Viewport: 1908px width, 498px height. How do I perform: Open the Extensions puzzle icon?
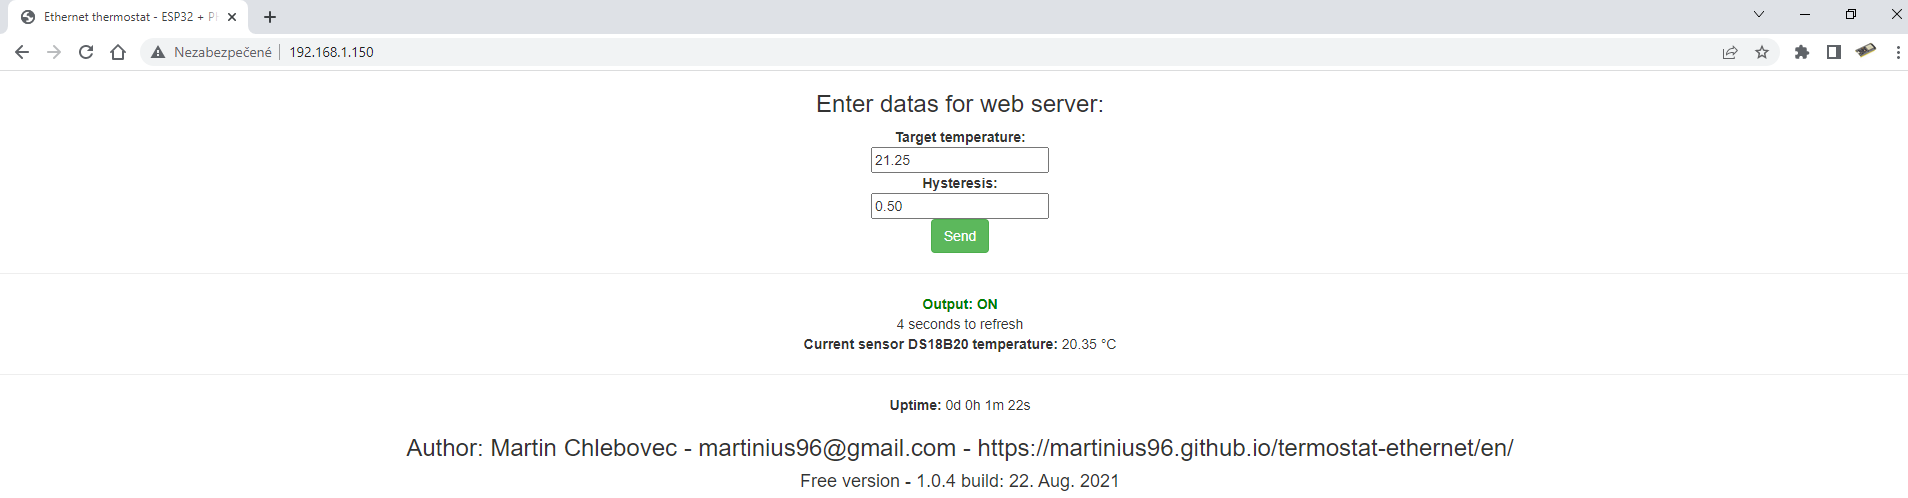point(1802,52)
